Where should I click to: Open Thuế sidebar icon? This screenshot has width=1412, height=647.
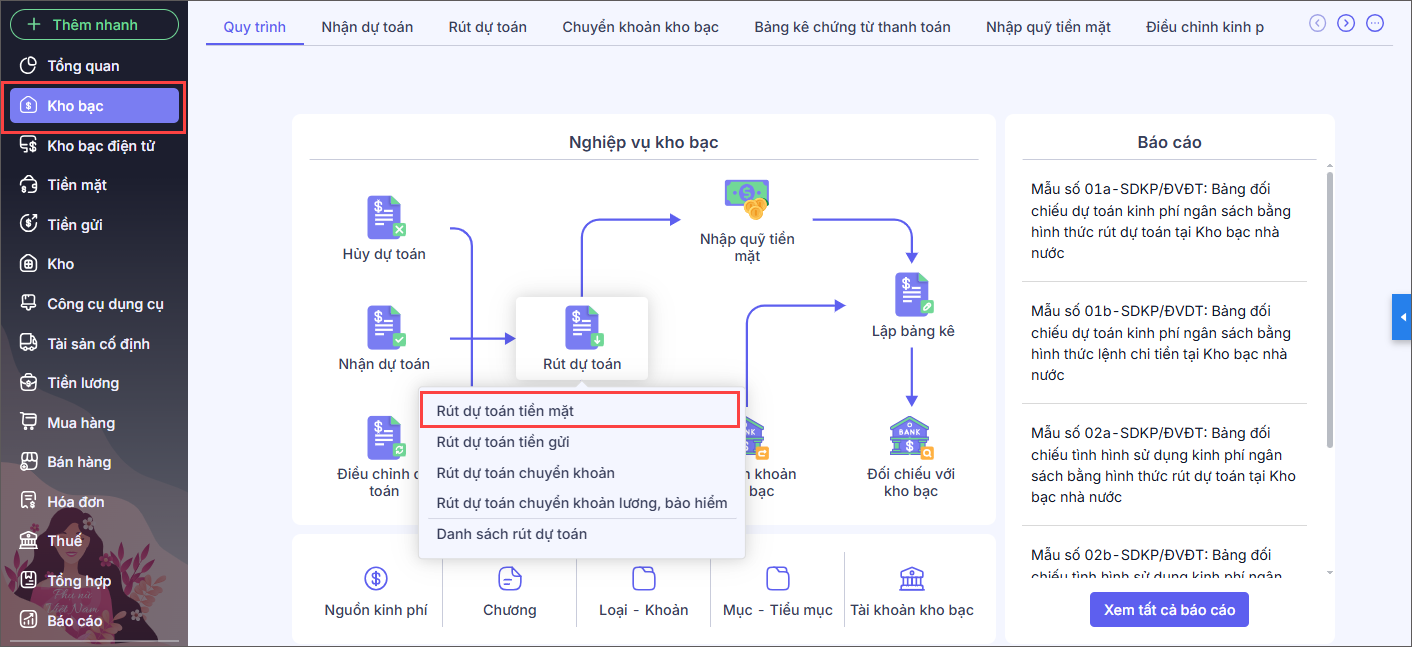pos(30,541)
